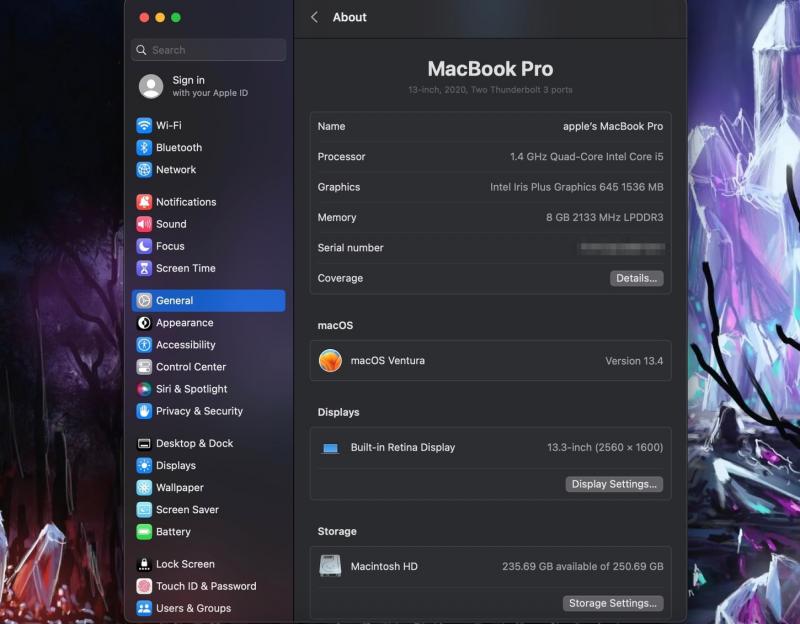Open Wallpaper icon in sidebar

tap(144, 488)
